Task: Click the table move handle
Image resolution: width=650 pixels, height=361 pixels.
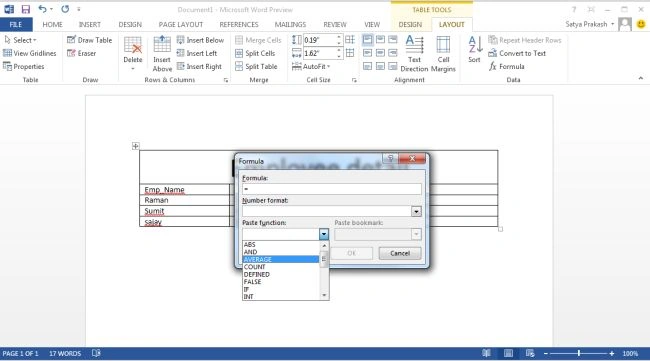Action: pyautogui.click(x=135, y=146)
